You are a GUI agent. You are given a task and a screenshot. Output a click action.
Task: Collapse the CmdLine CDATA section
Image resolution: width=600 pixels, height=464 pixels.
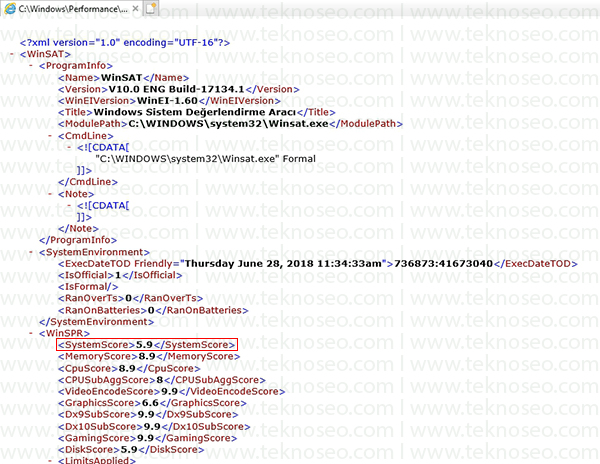[x=69, y=147]
